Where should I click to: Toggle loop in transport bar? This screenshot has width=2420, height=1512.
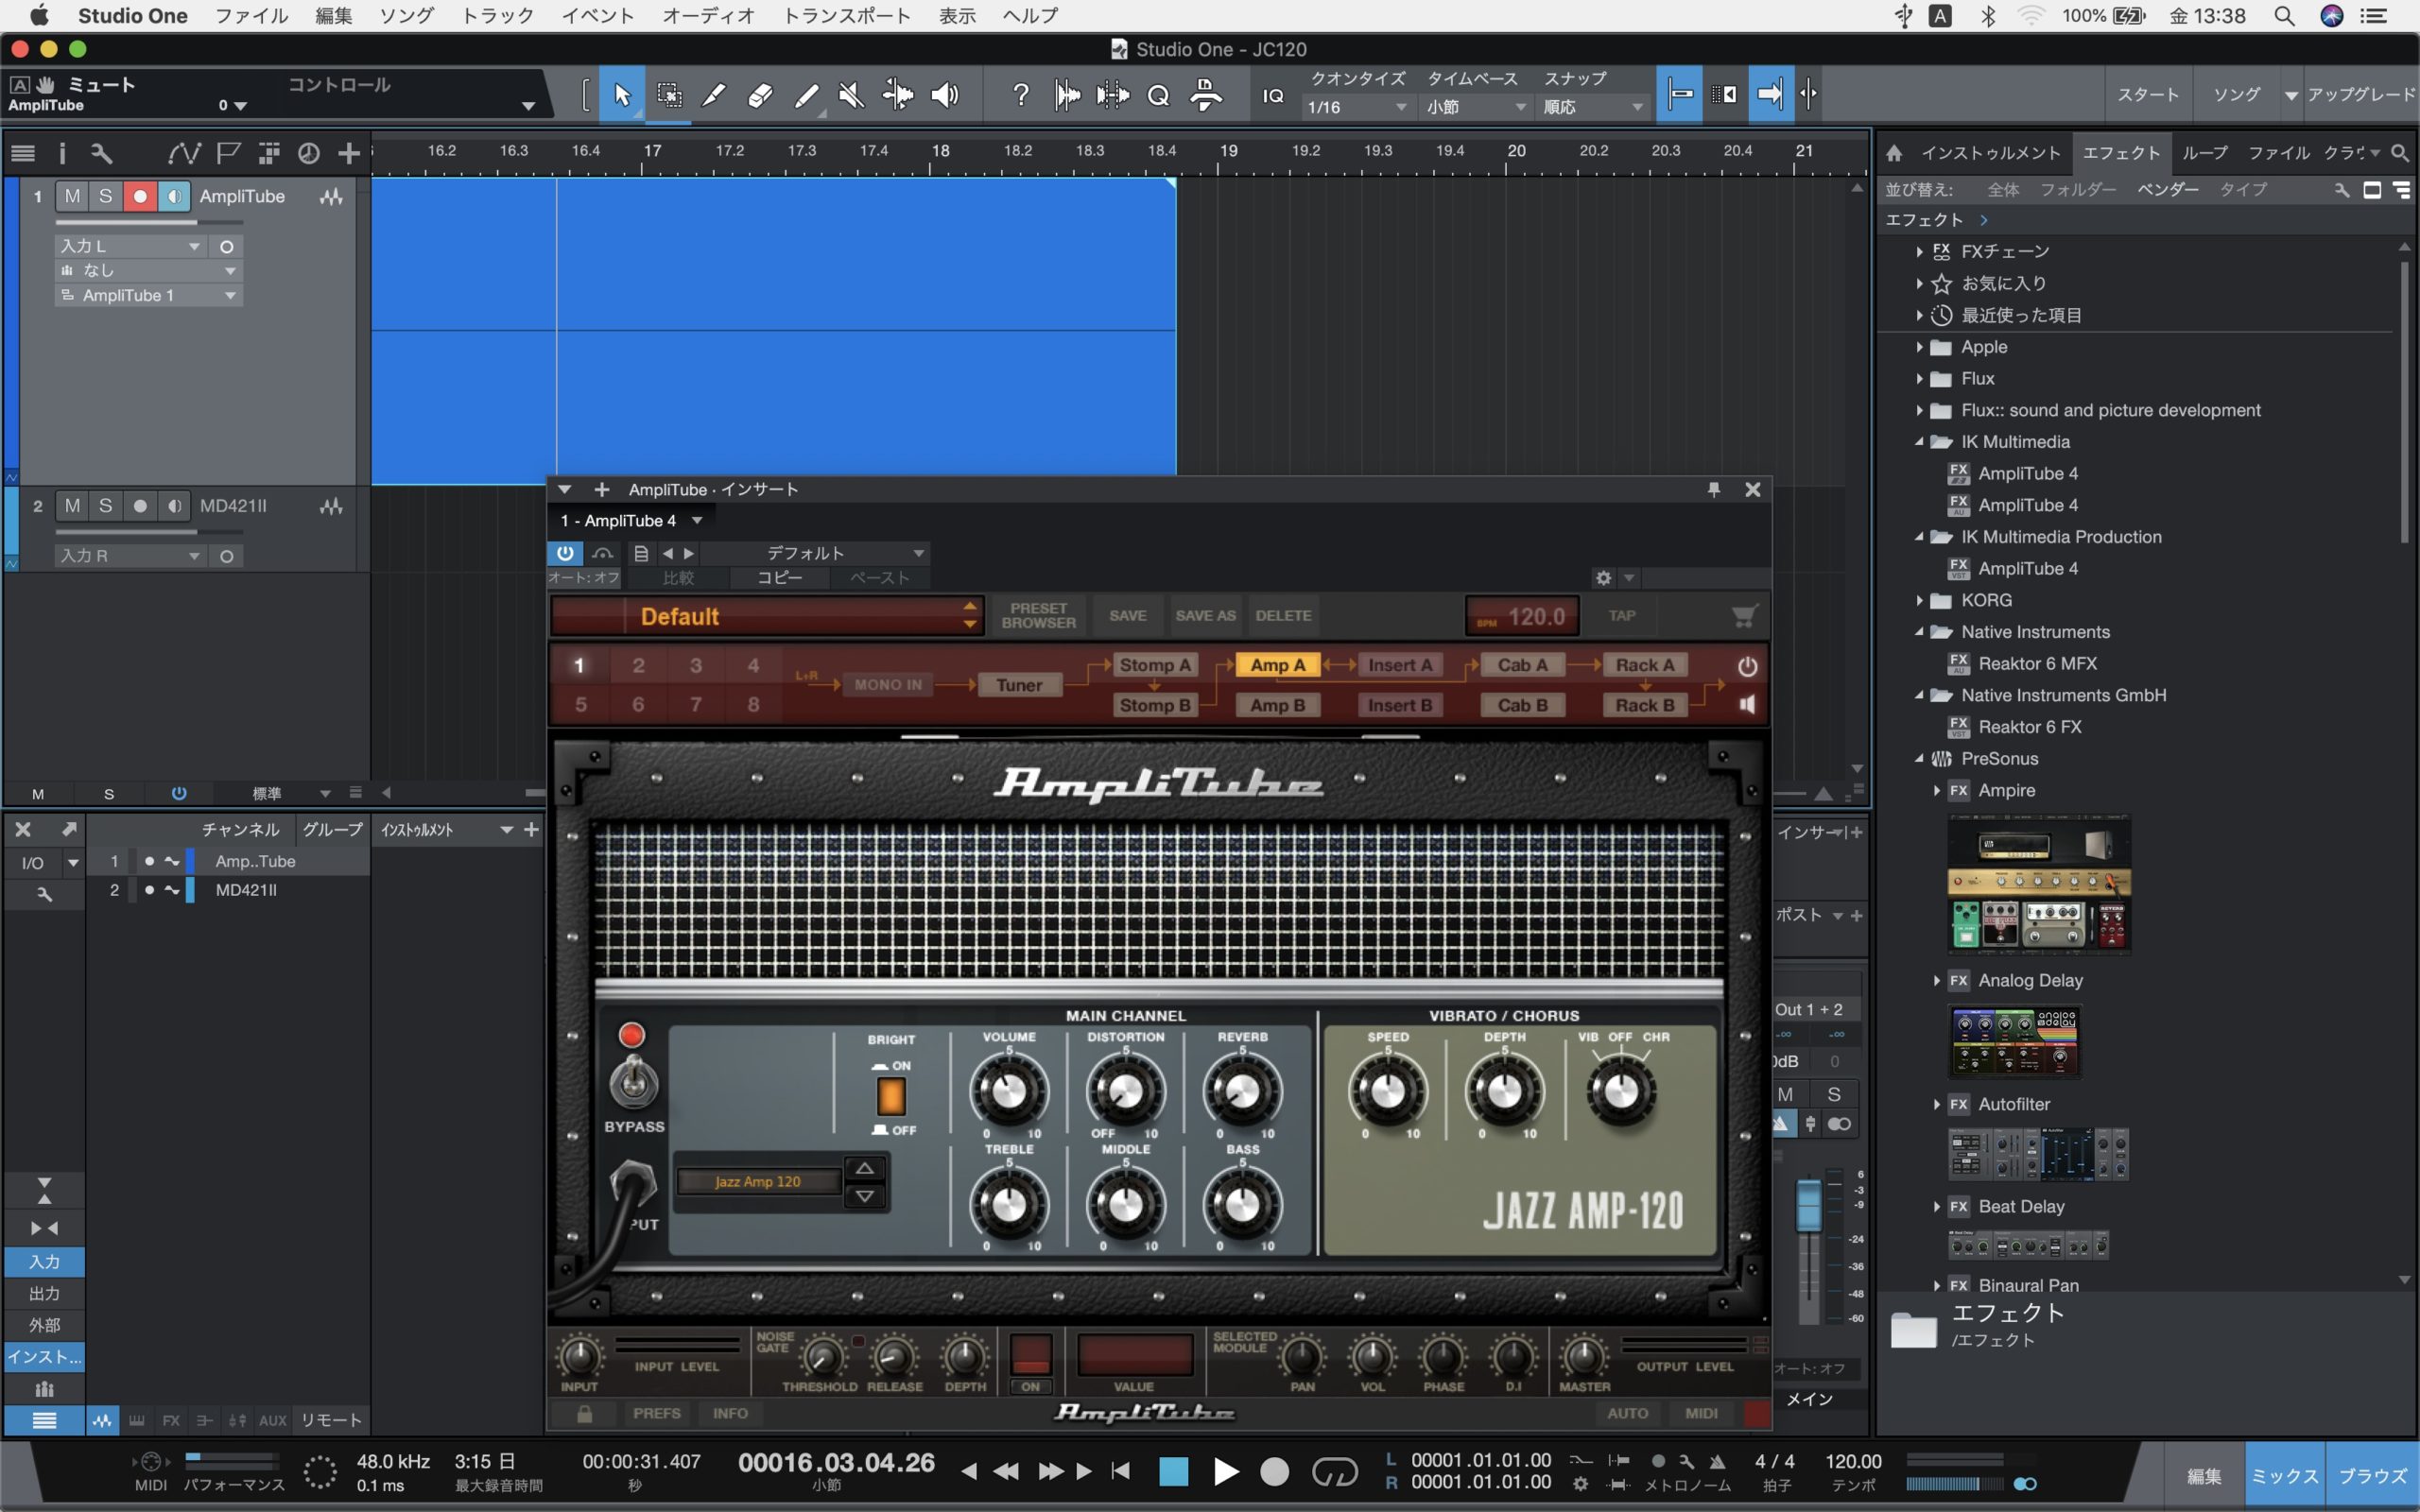point(1334,1471)
